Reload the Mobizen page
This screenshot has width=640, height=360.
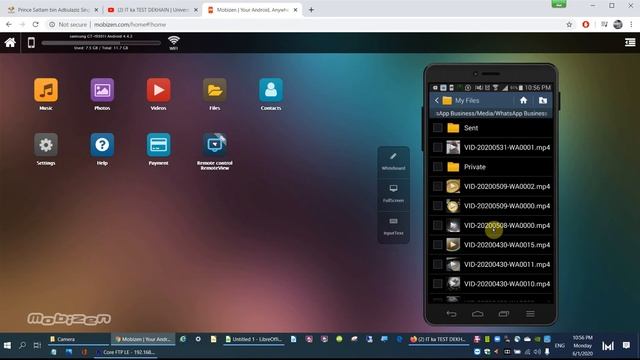[x=36, y=24]
